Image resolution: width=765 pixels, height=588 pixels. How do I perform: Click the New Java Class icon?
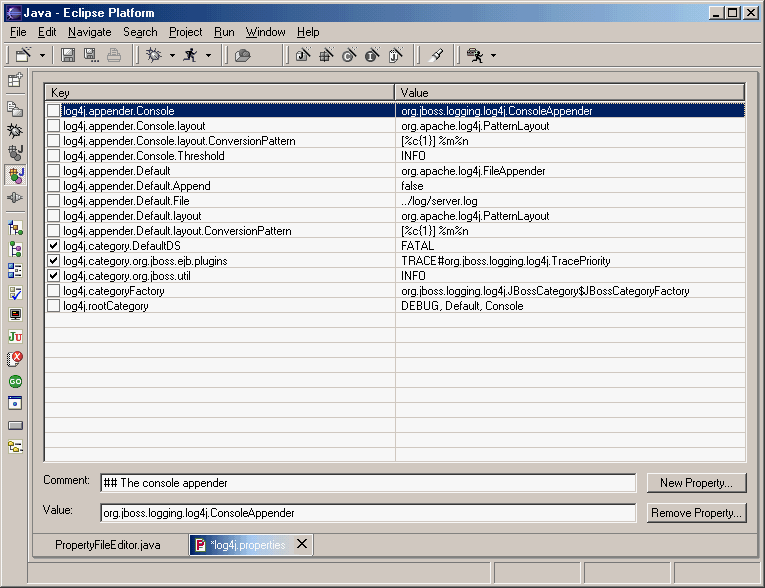[349, 55]
